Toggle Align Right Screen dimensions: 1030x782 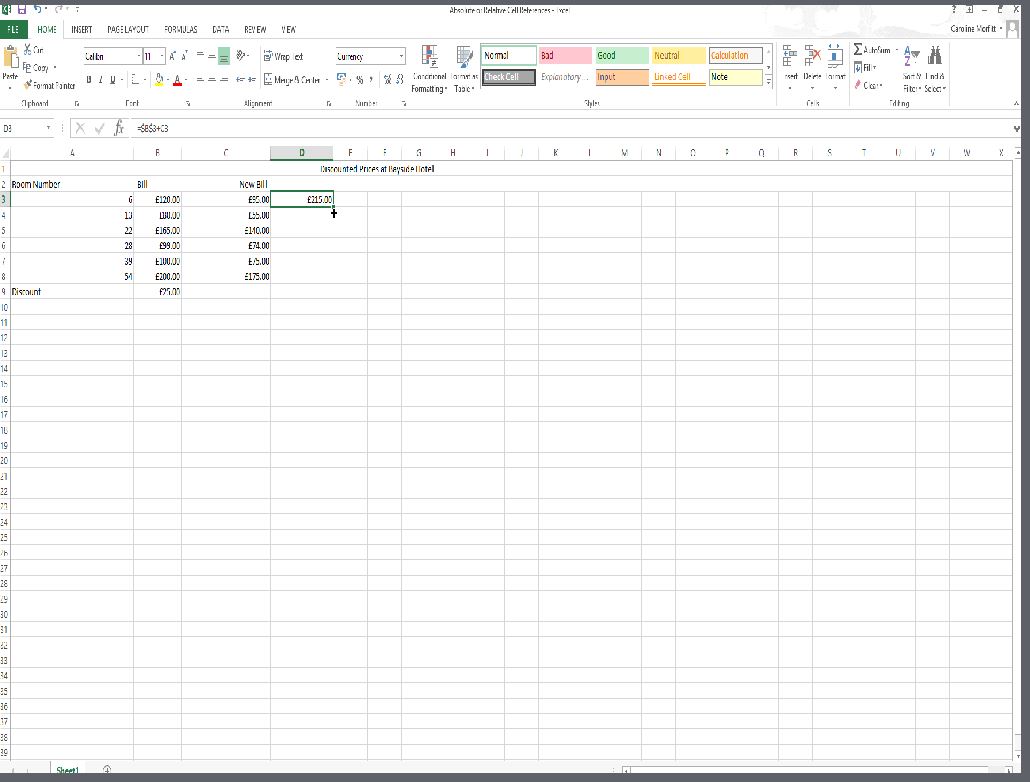point(224,80)
